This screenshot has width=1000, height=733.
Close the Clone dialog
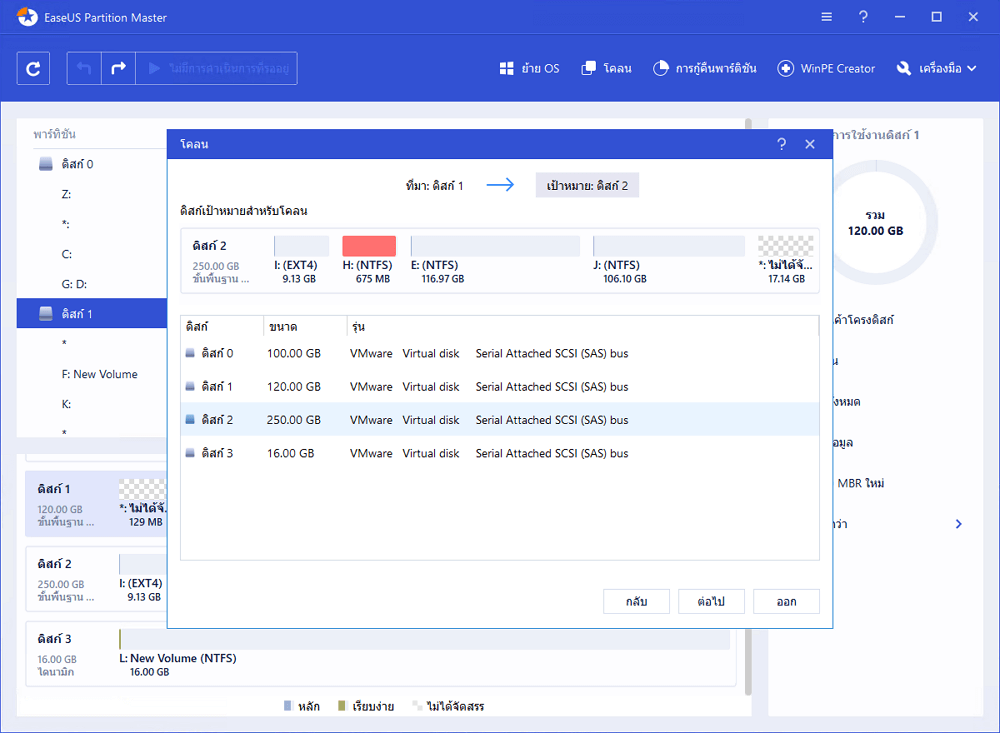(x=810, y=144)
